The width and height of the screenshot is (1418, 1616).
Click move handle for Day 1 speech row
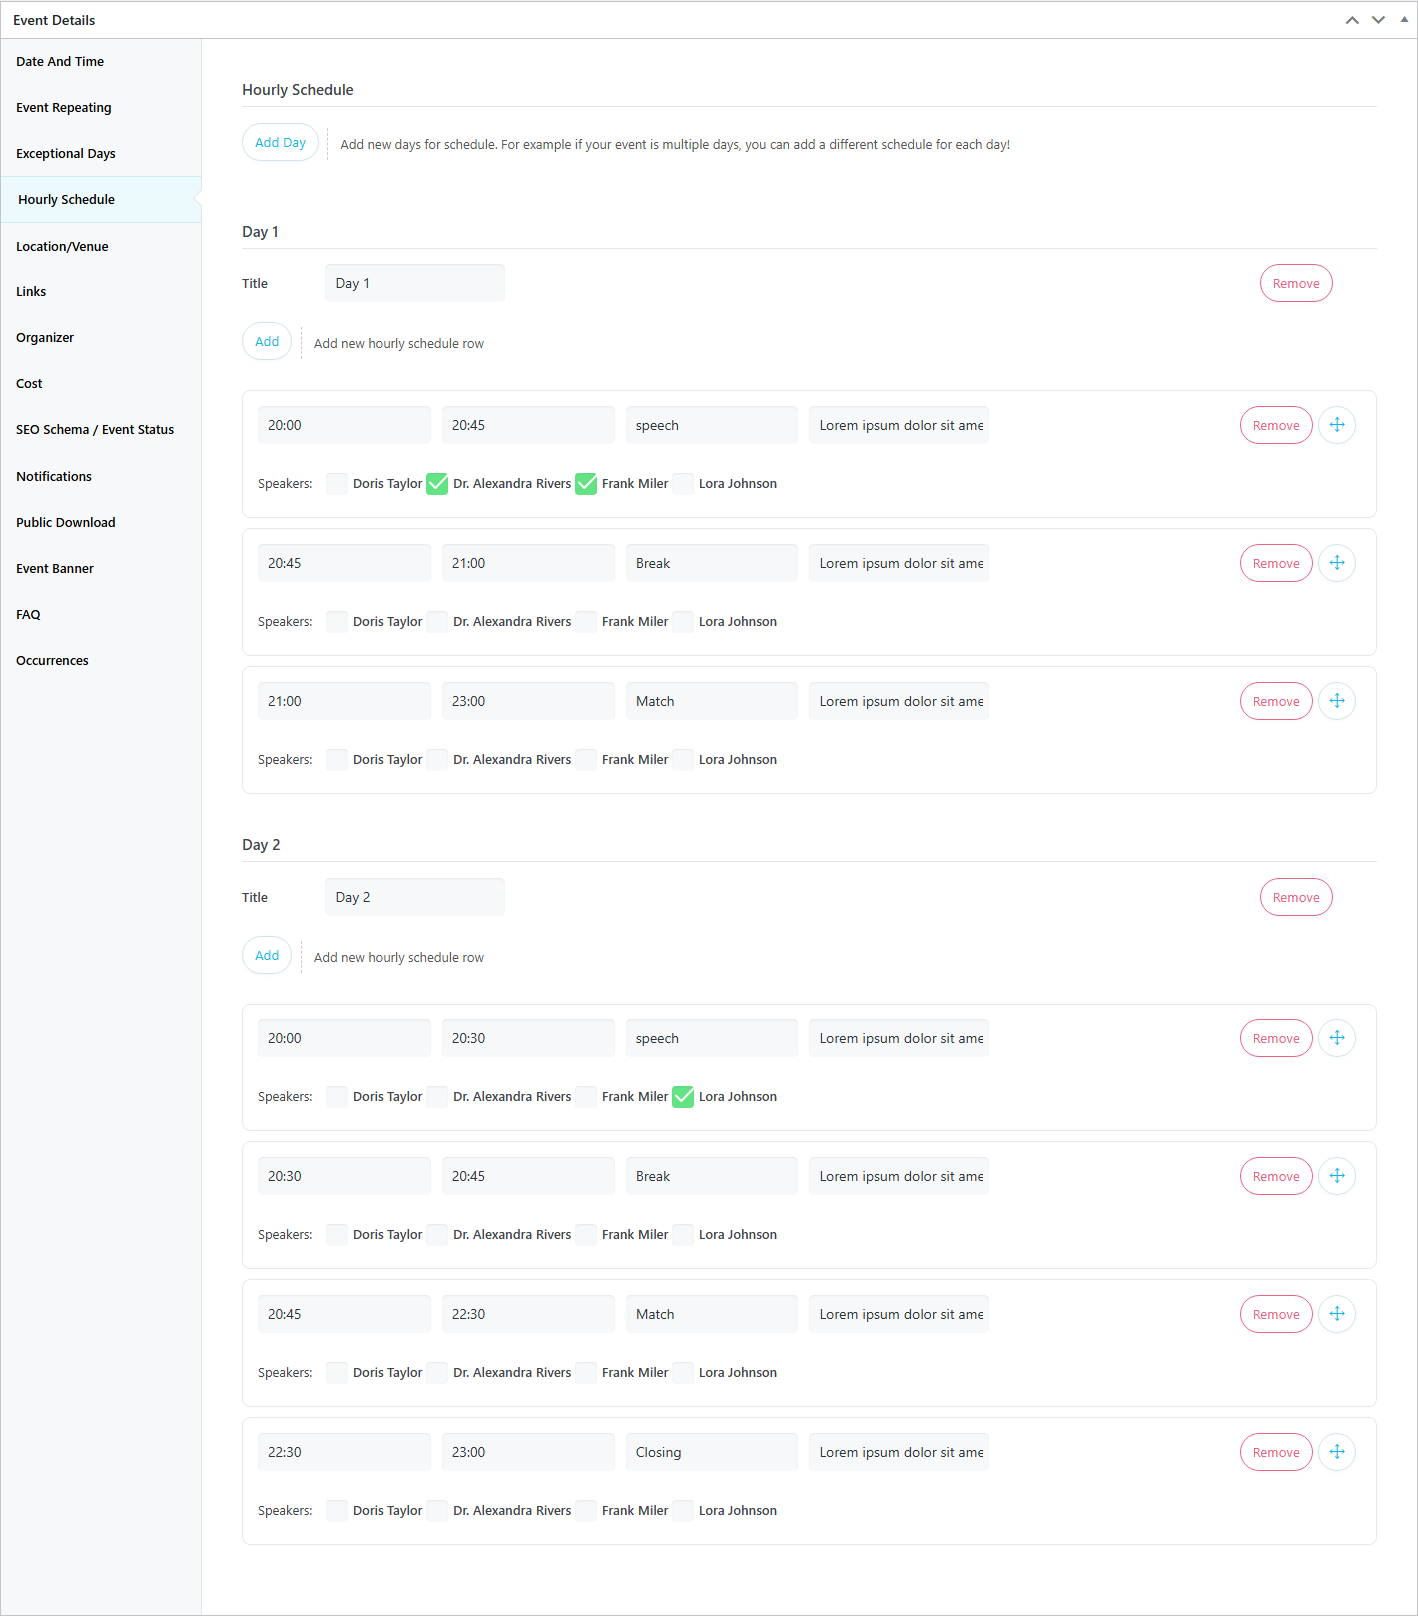pyautogui.click(x=1336, y=425)
